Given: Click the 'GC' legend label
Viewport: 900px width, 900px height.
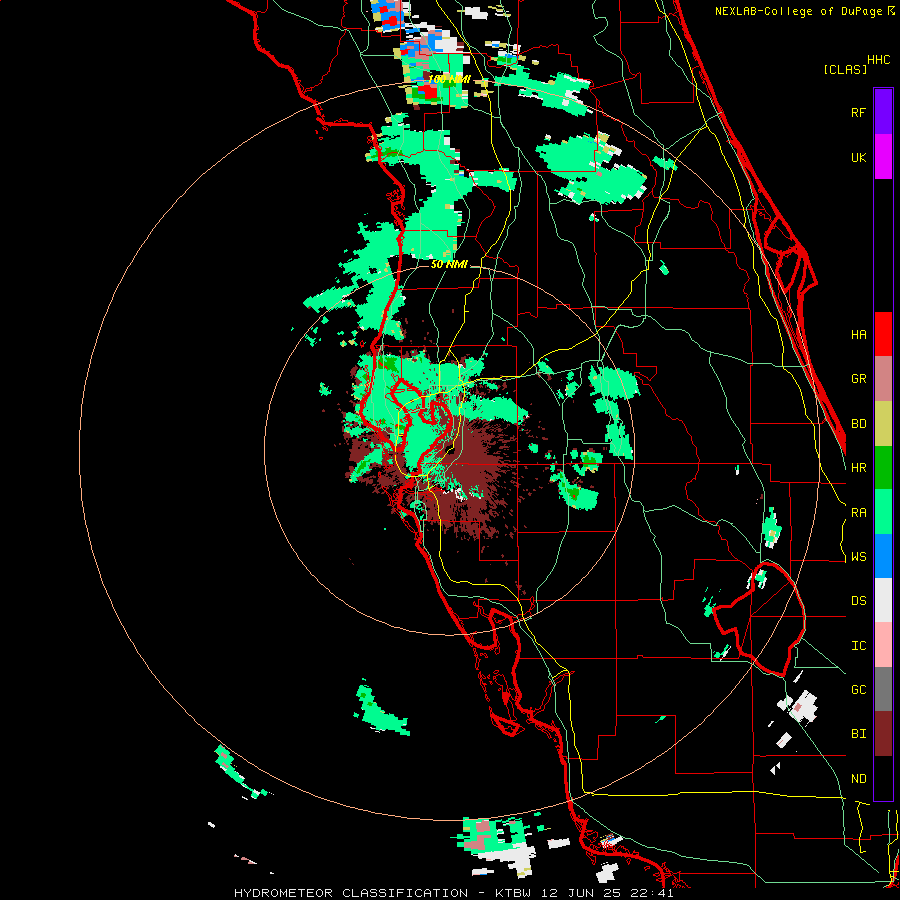Looking at the screenshot, I should coord(858,690).
